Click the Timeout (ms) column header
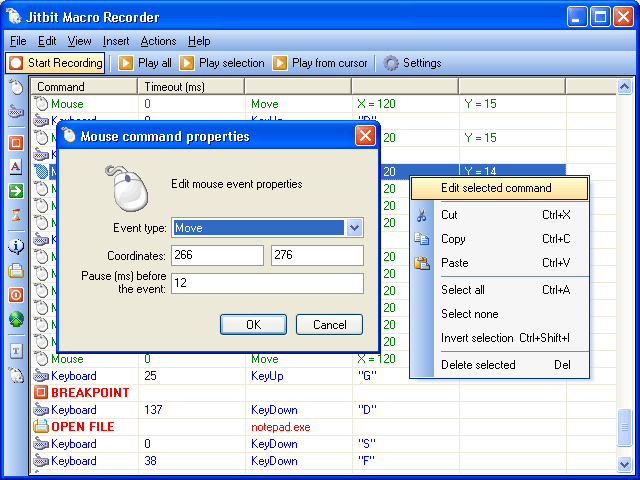Screen dimensions: 640x480 click(191, 87)
